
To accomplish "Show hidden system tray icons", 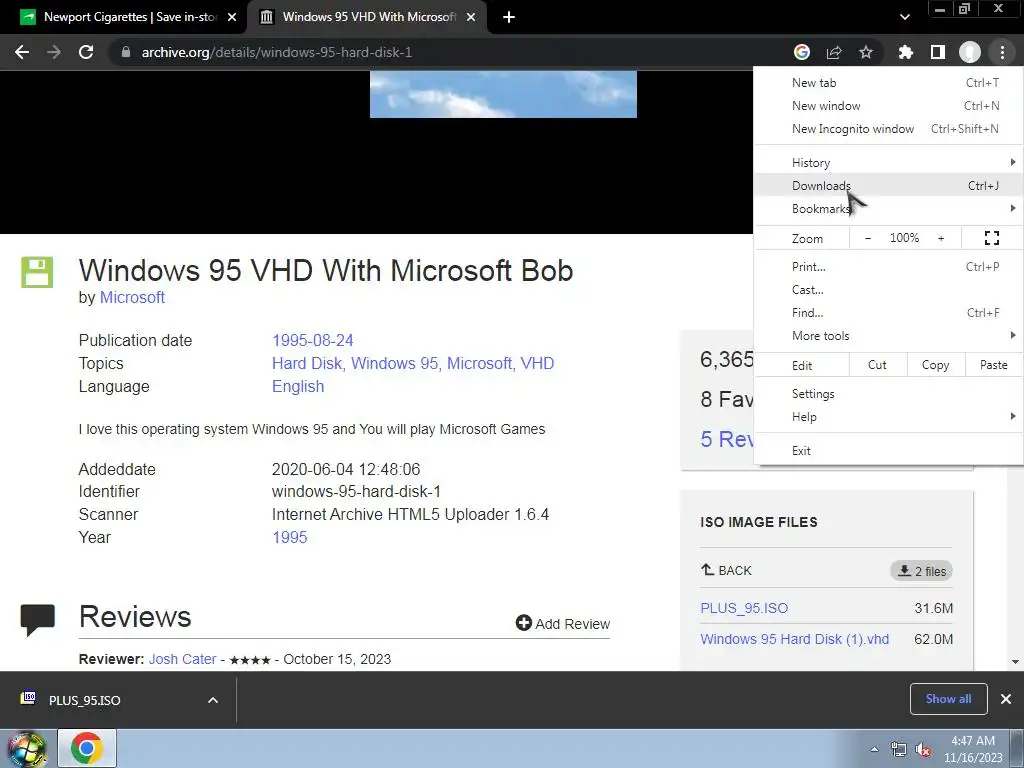I will point(874,750).
